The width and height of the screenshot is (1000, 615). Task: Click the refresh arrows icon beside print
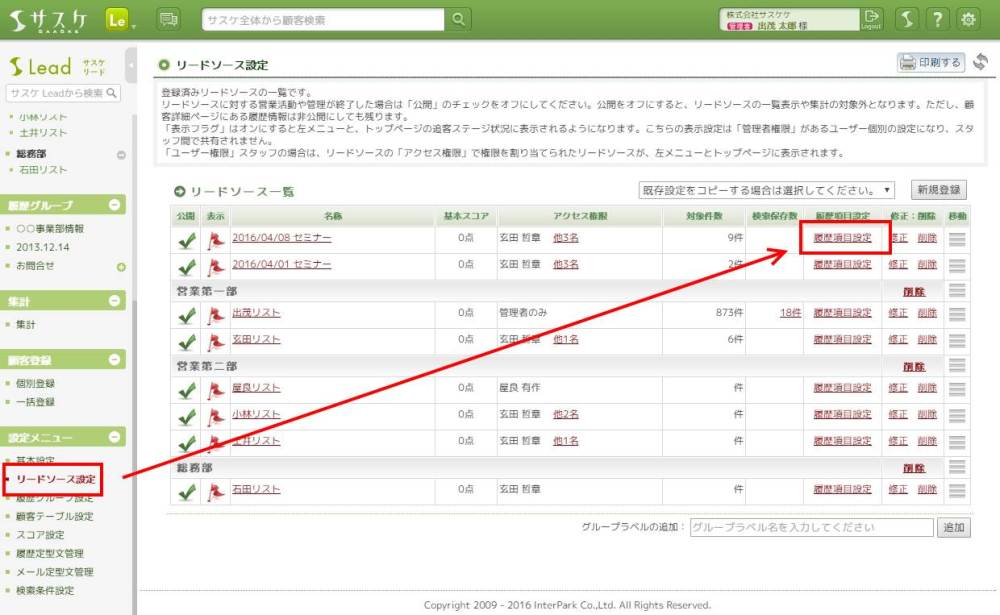click(980, 63)
